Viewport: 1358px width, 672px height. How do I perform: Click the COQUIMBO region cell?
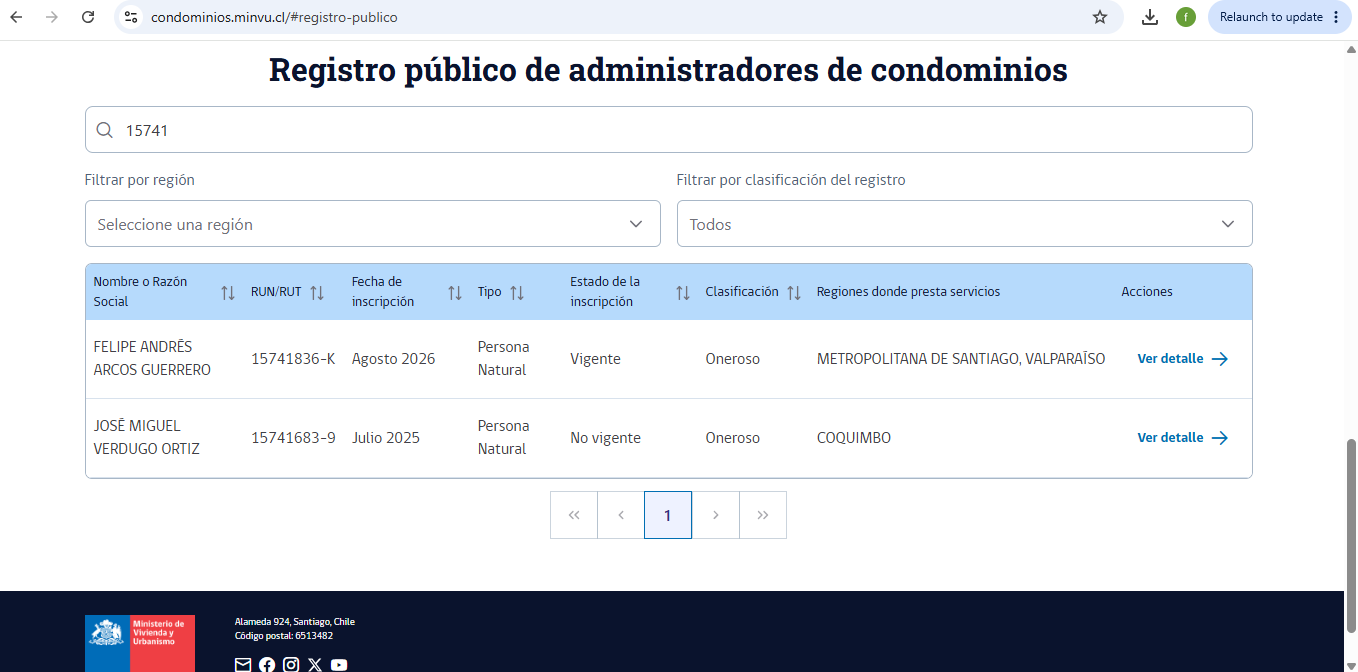(x=854, y=438)
